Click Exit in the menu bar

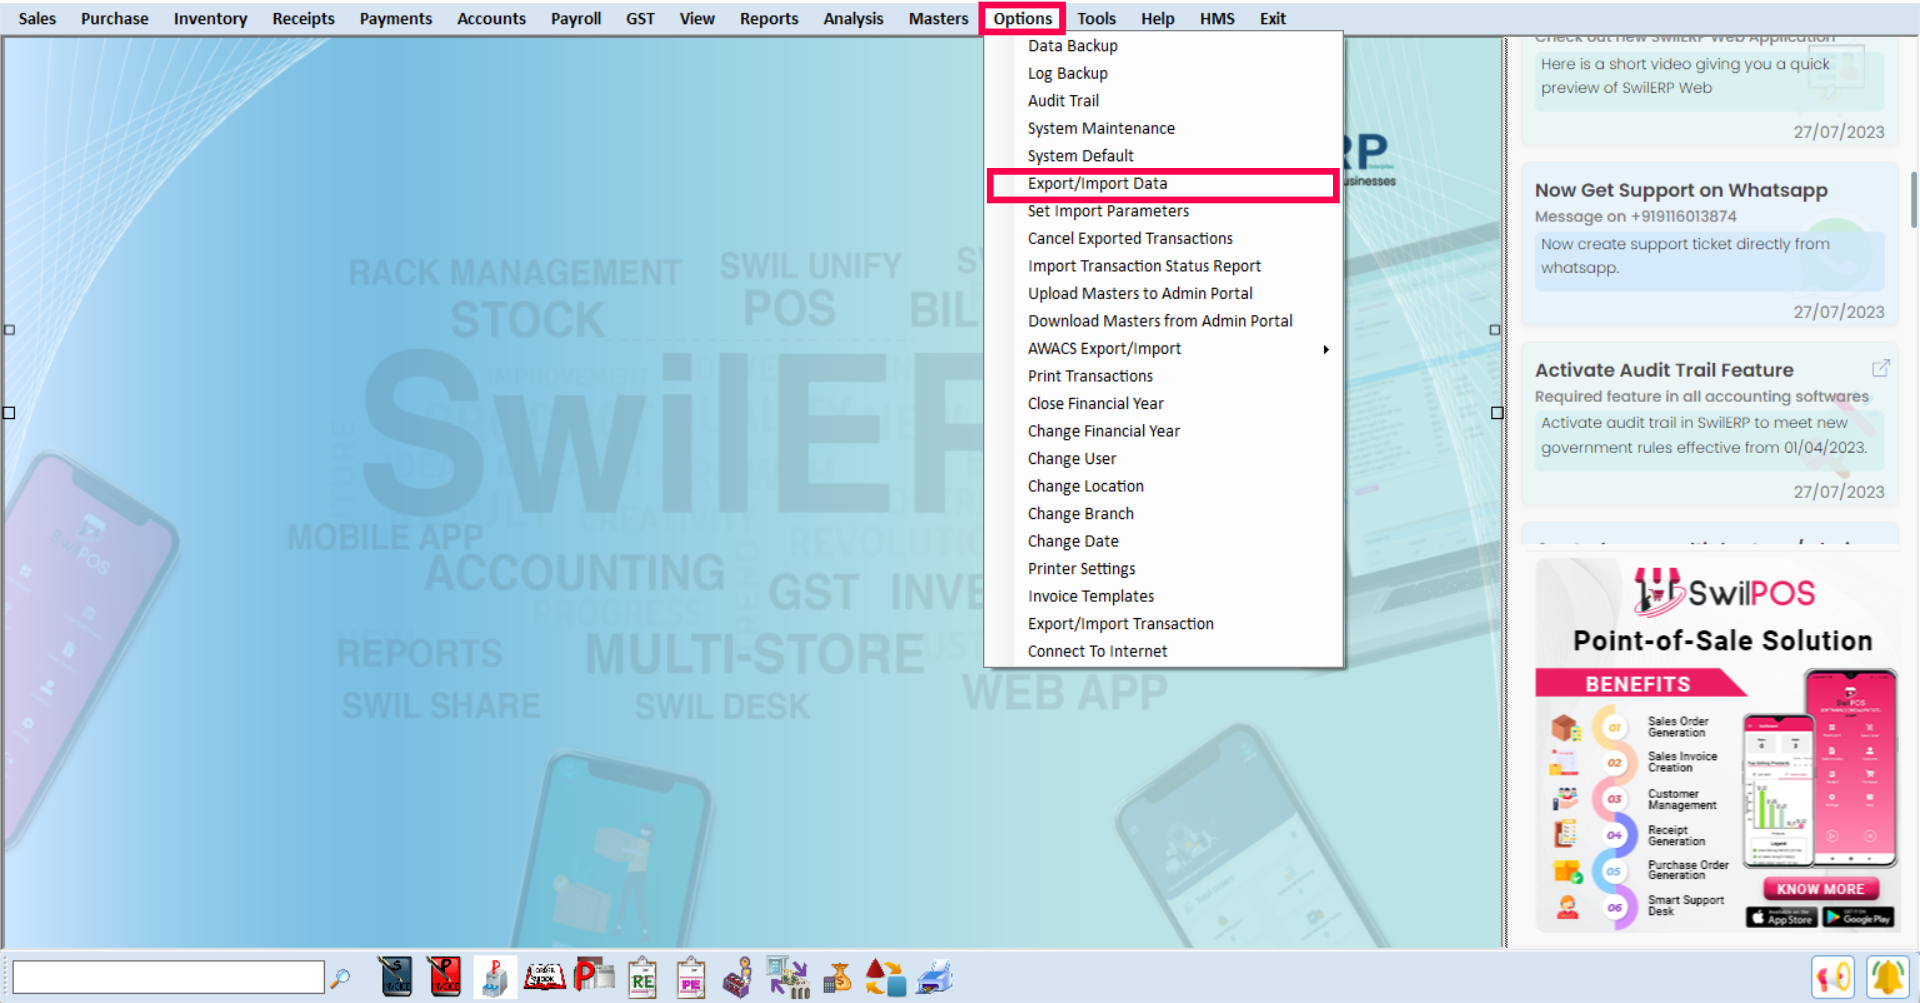pyautogui.click(x=1272, y=18)
